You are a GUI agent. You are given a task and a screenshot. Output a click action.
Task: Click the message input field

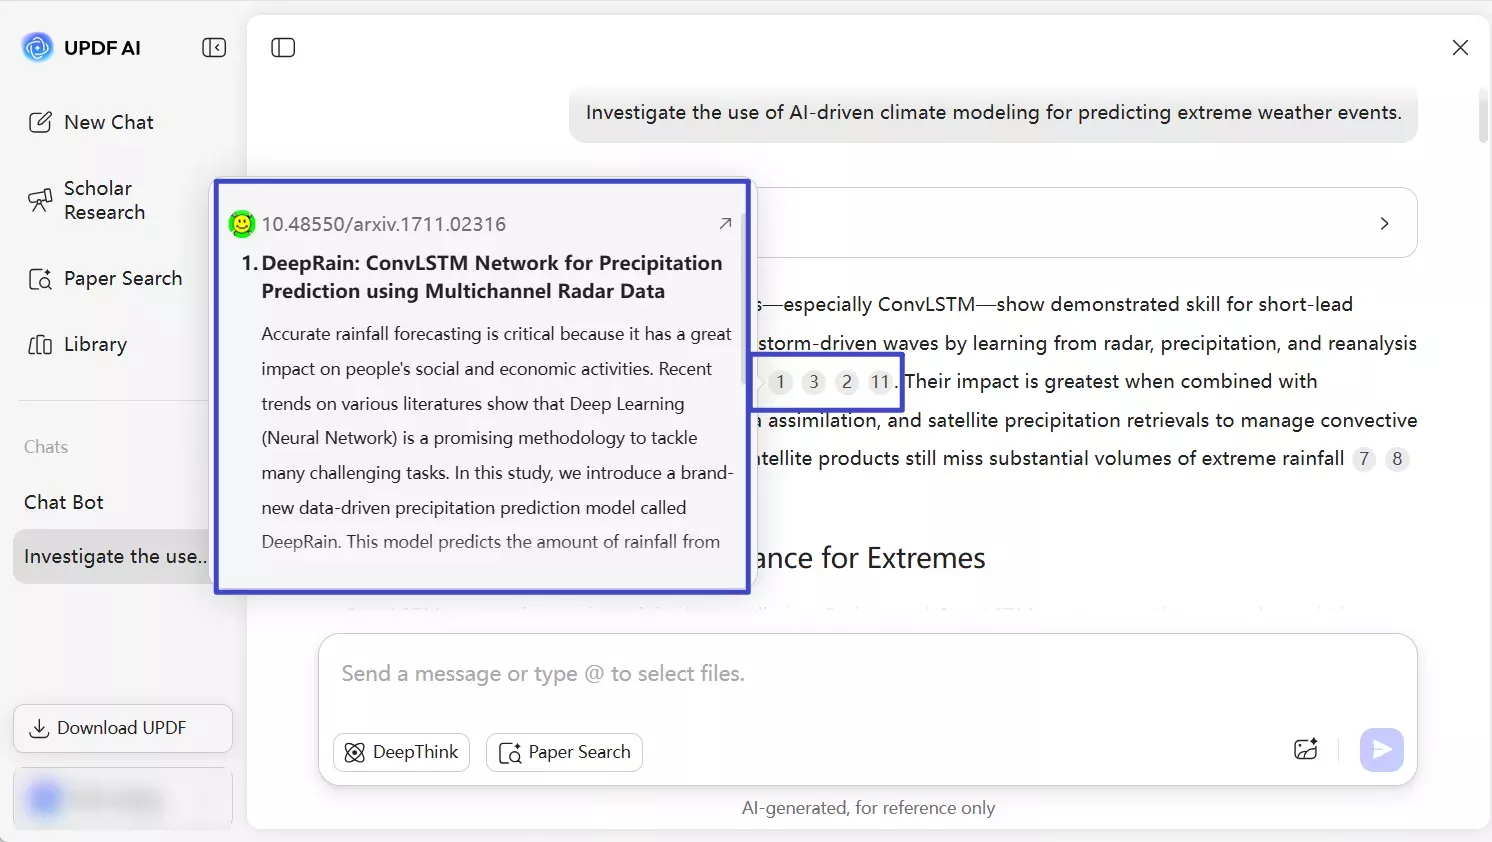(x=867, y=674)
